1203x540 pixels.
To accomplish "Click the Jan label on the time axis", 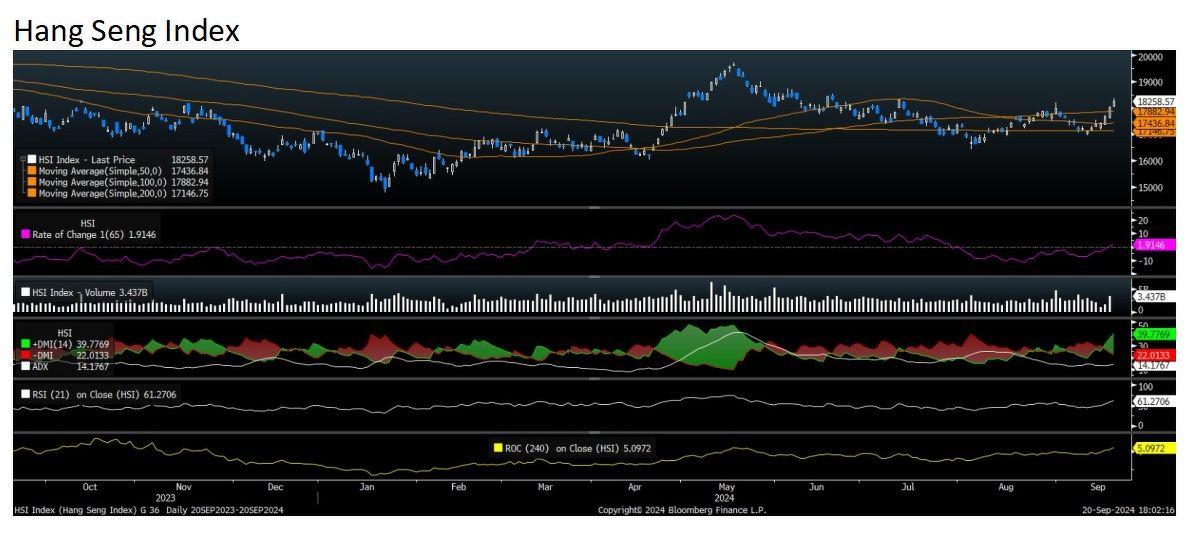I will [x=367, y=487].
